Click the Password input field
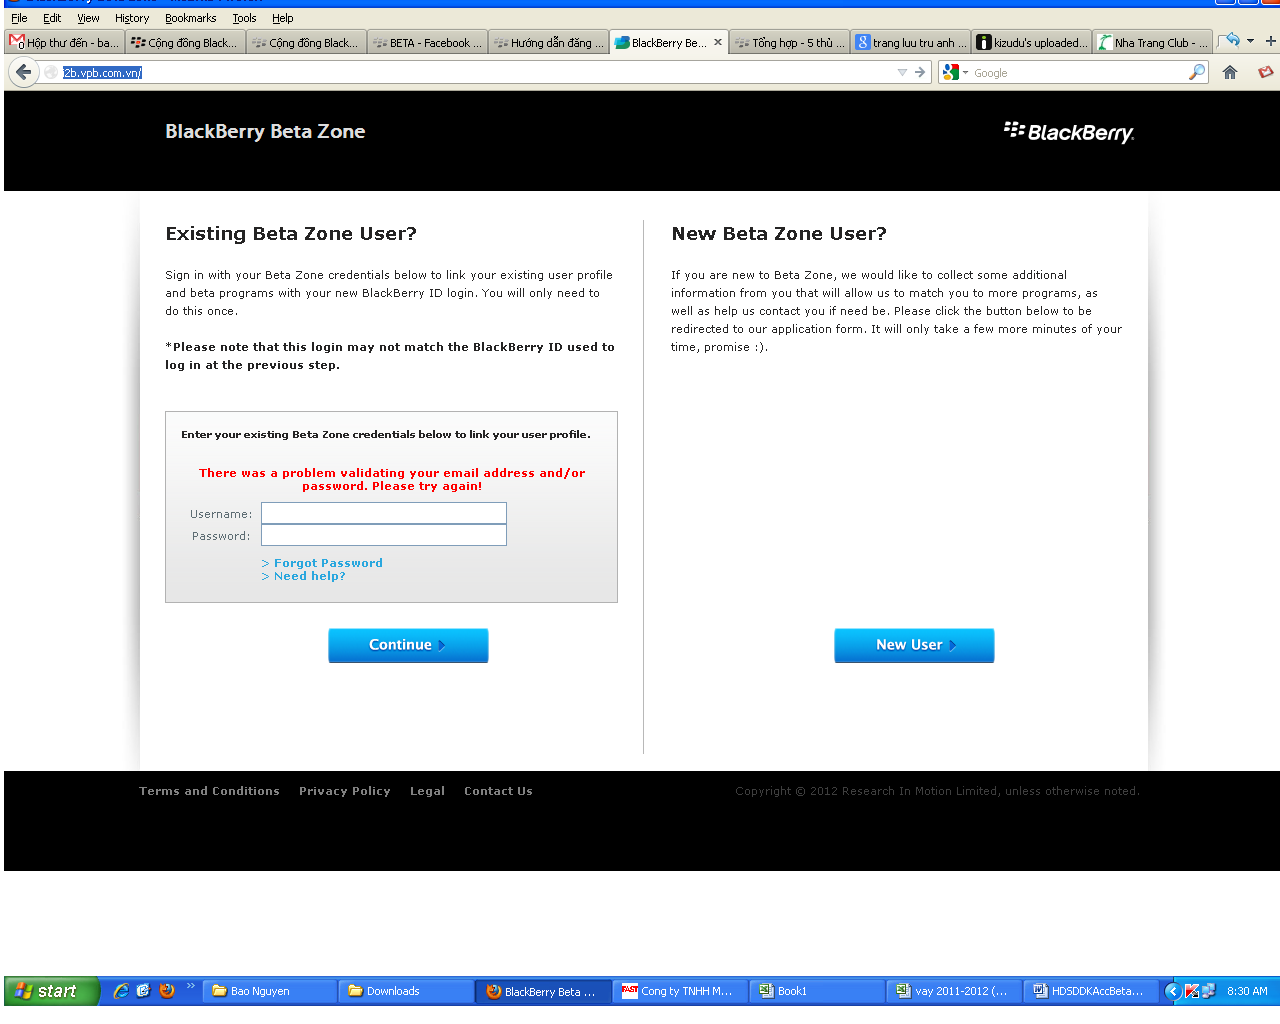The height and width of the screenshot is (1024, 1280). point(384,535)
